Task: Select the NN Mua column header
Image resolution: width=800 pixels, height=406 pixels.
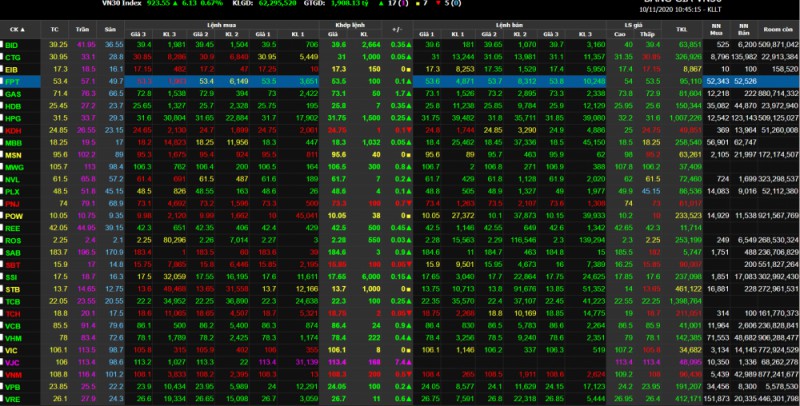Action: click(717, 30)
